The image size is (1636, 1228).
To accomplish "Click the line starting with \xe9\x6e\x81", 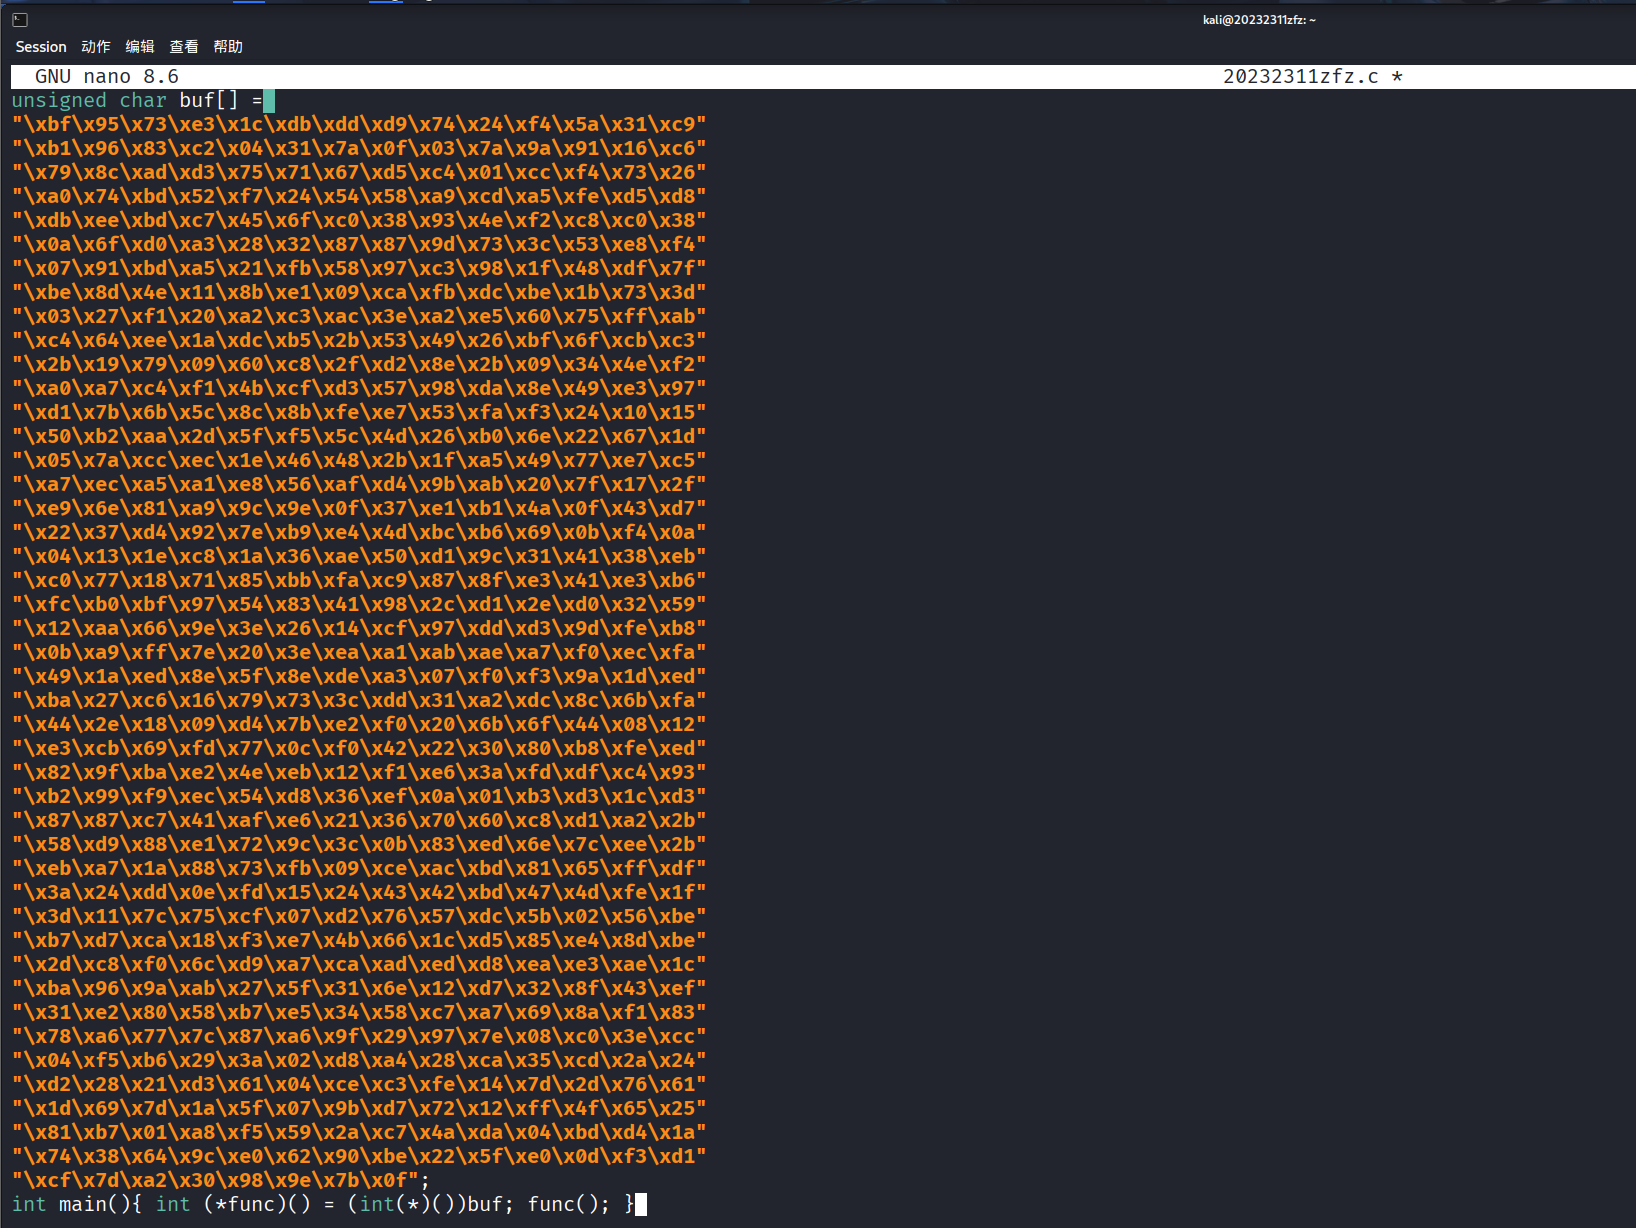I will tap(359, 509).
